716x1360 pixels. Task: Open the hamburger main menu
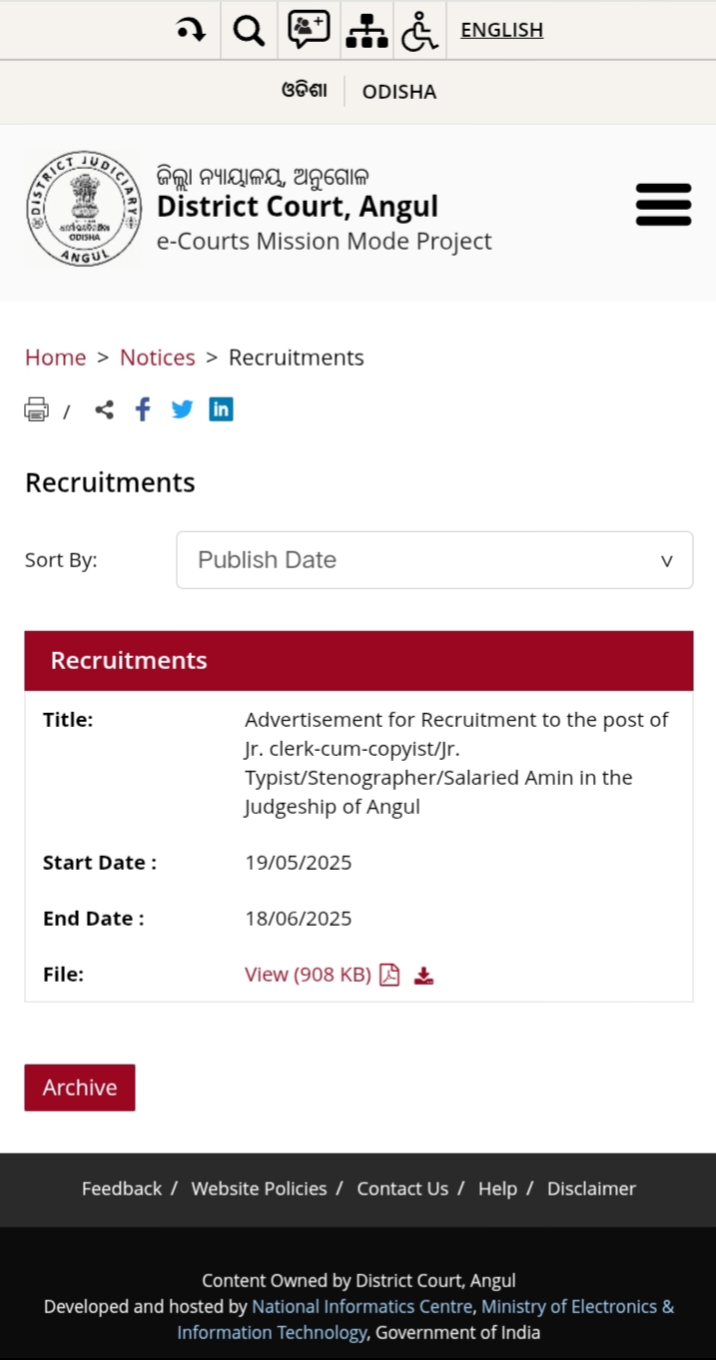[663, 205]
